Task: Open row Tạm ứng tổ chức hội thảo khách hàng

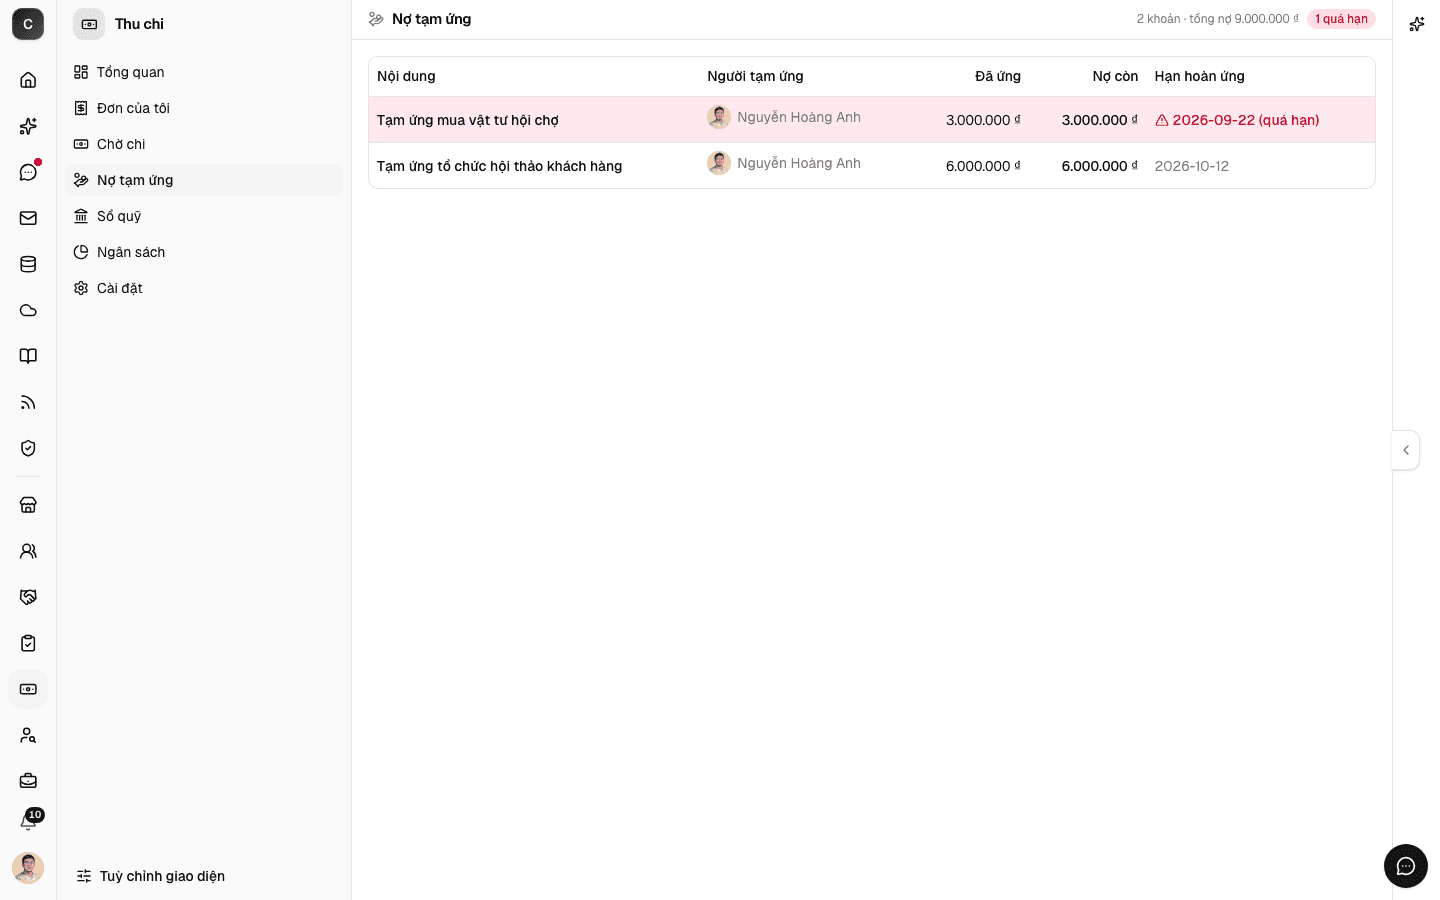Action: tap(872, 166)
